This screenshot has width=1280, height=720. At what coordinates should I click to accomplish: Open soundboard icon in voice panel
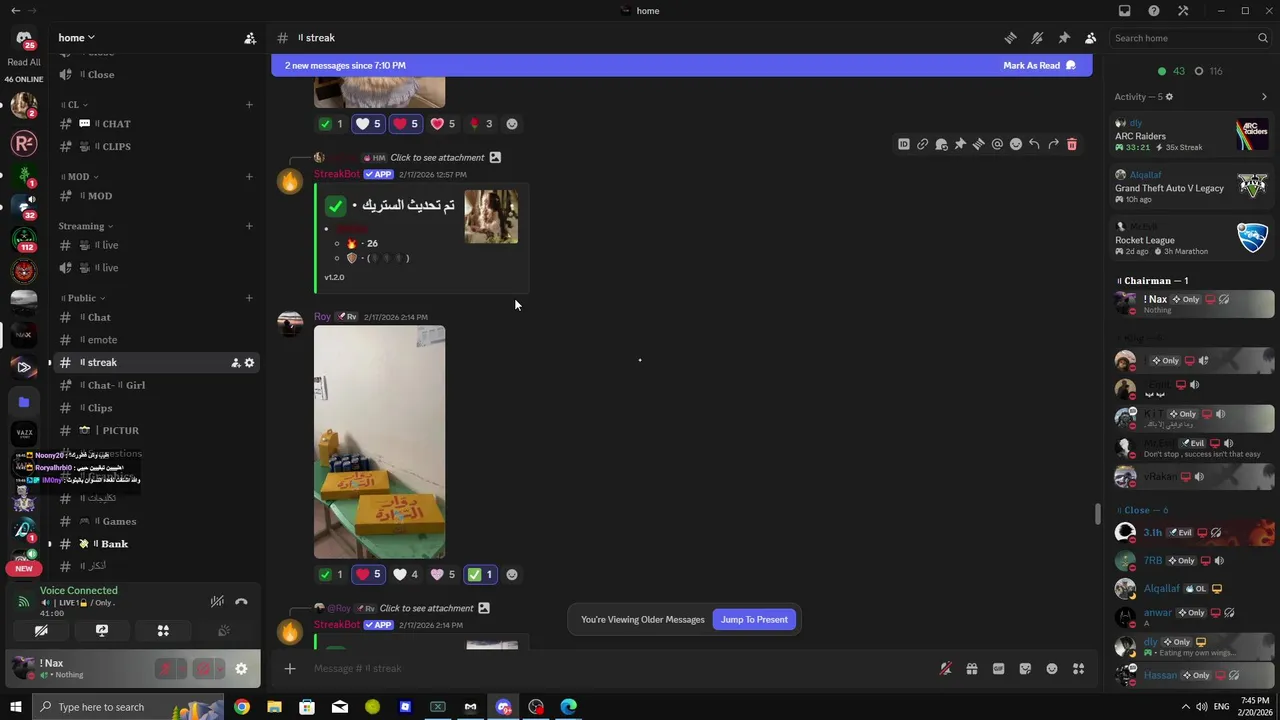tap(224, 631)
